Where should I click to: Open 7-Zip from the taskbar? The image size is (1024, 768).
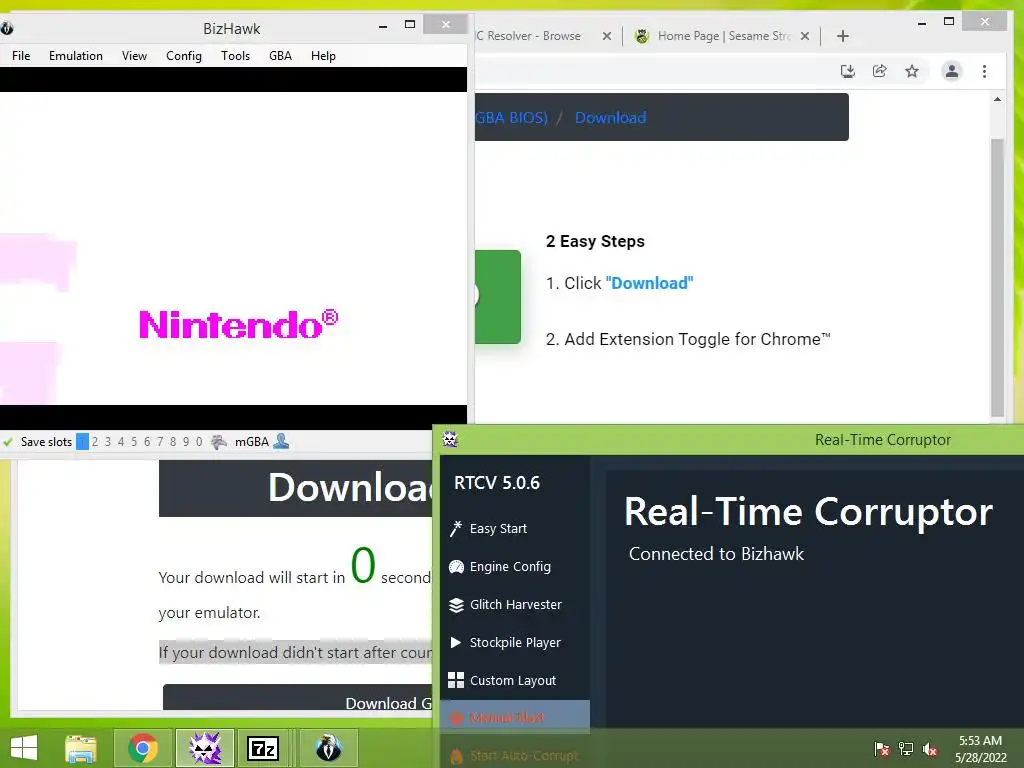pos(263,748)
